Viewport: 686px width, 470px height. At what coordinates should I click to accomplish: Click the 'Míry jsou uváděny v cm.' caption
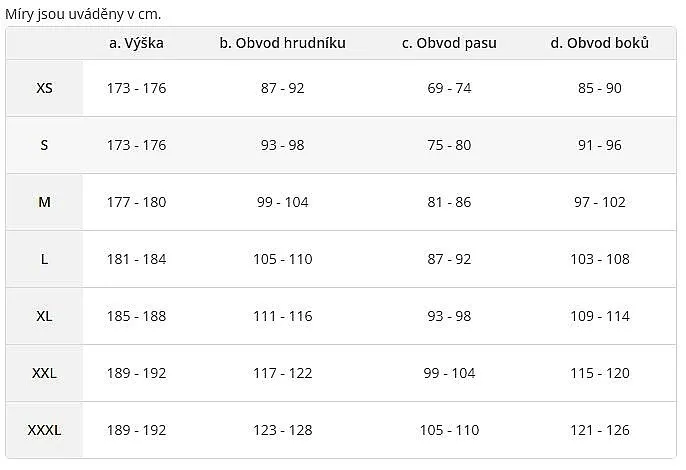[83, 14]
